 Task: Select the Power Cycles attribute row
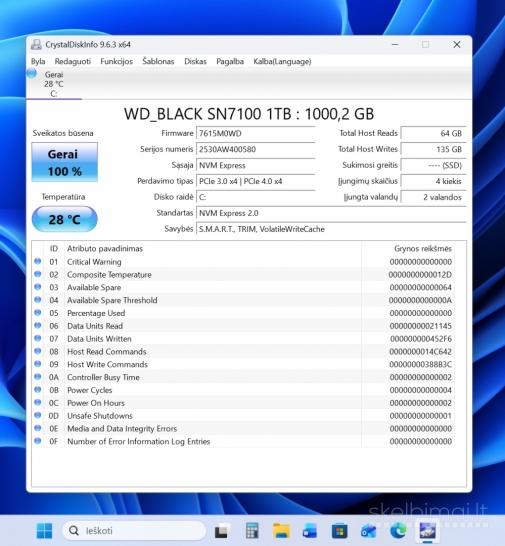pos(243,390)
